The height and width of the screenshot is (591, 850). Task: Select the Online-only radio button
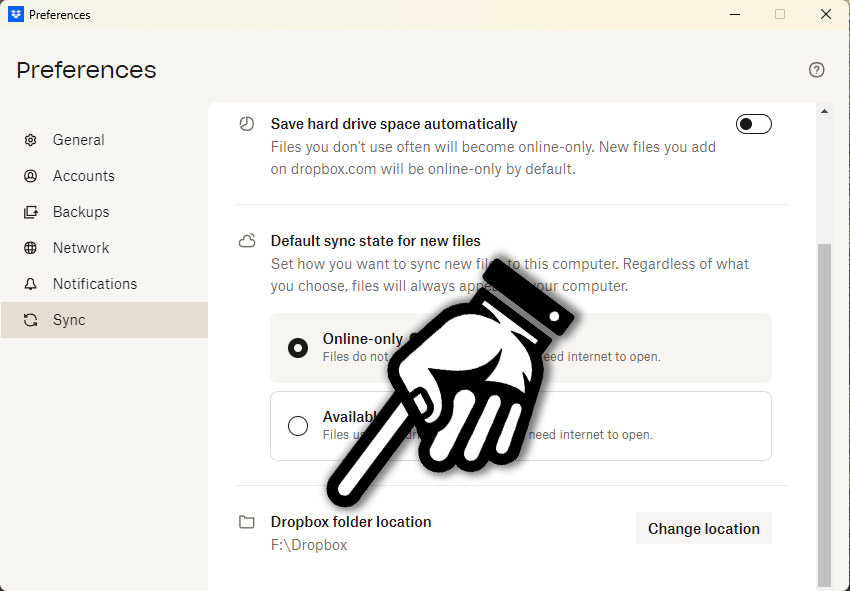pyautogui.click(x=298, y=348)
